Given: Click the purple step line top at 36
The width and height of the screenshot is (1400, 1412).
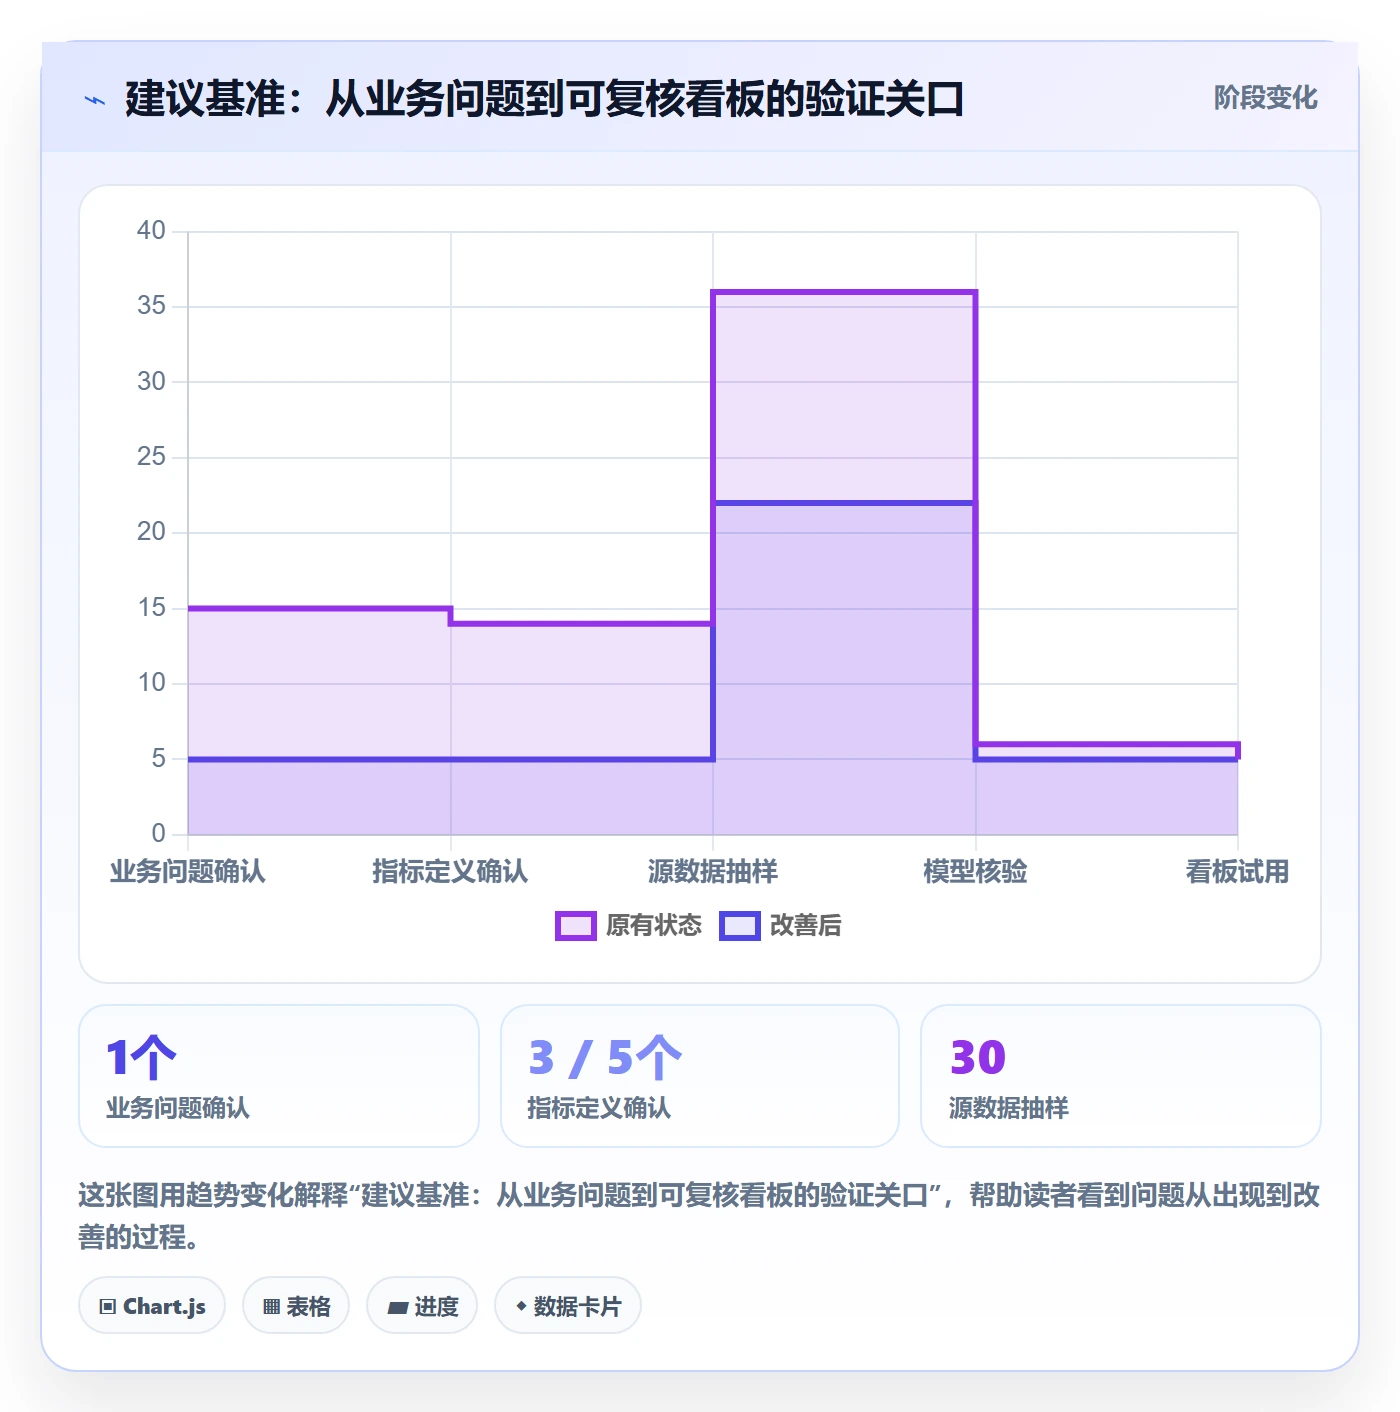Looking at the screenshot, I should (x=844, y=292).
